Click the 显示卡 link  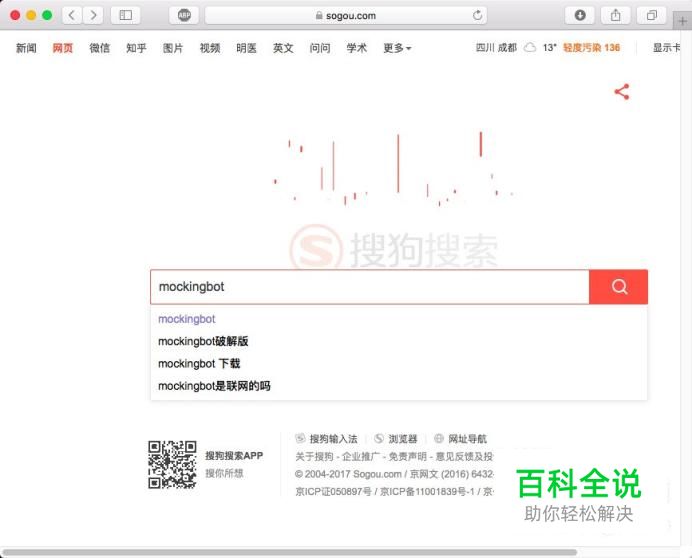pos(666,48)
